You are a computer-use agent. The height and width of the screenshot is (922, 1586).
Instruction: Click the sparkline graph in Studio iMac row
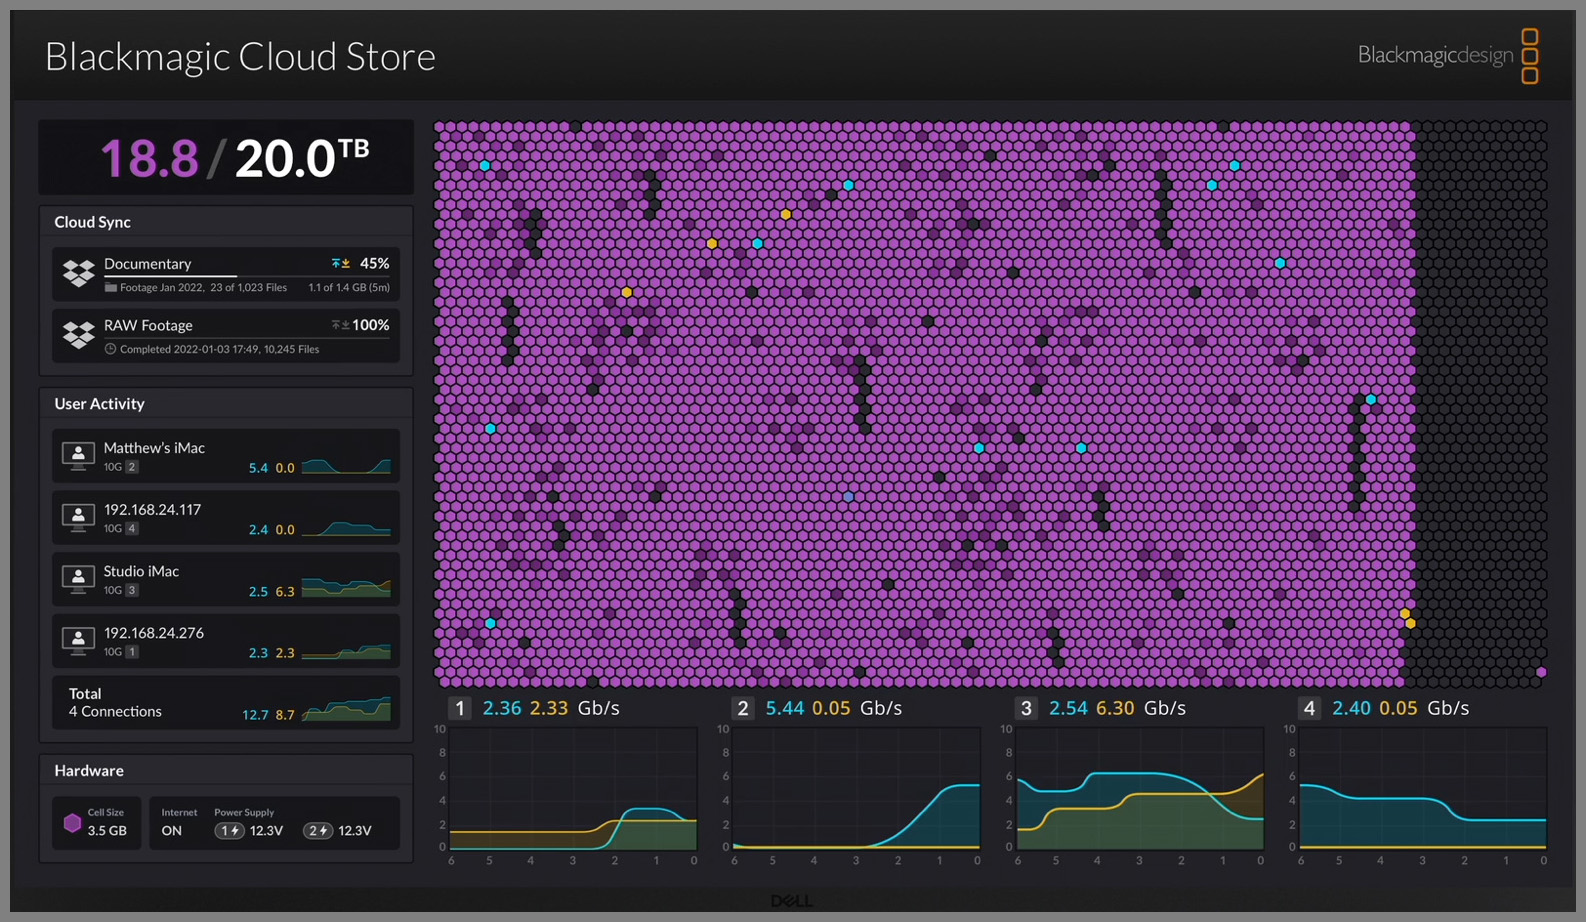346,588
